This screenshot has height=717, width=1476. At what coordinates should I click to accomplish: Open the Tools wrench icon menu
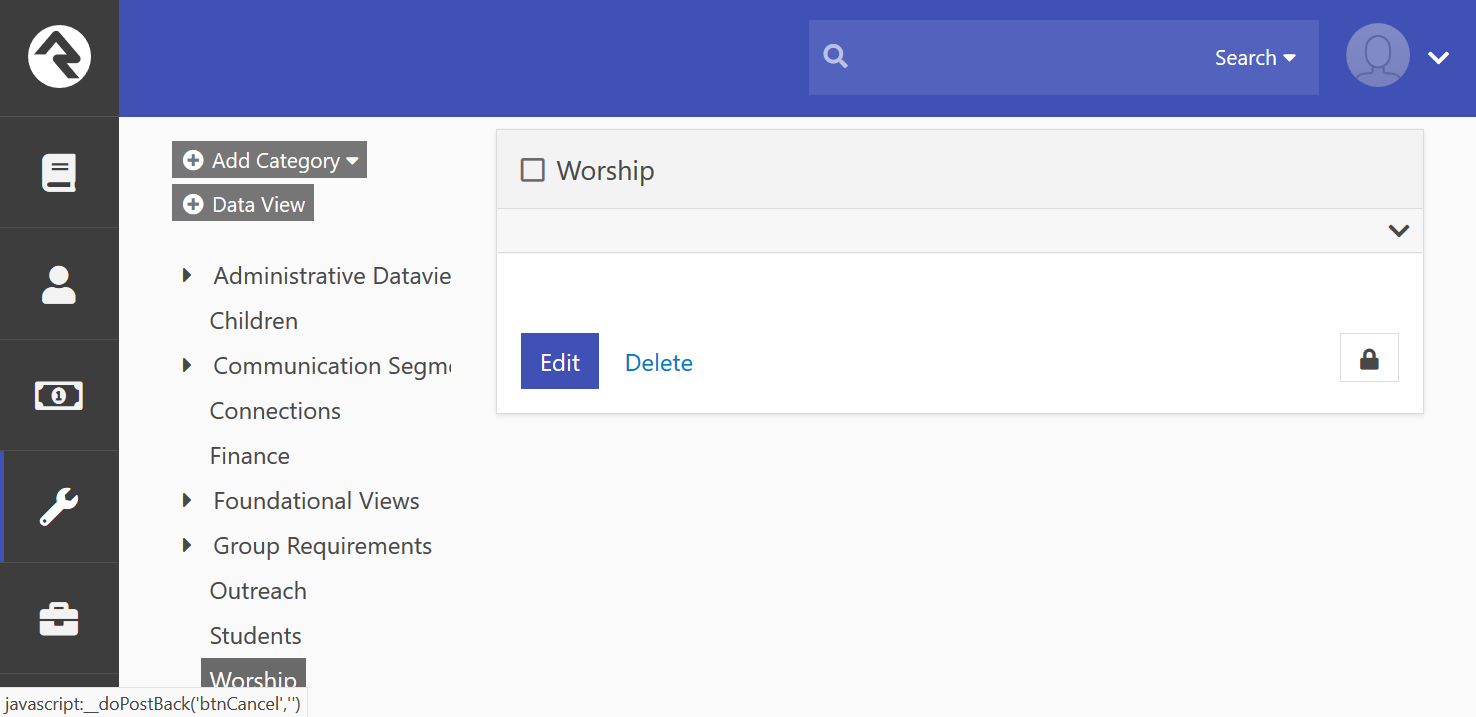59,507
